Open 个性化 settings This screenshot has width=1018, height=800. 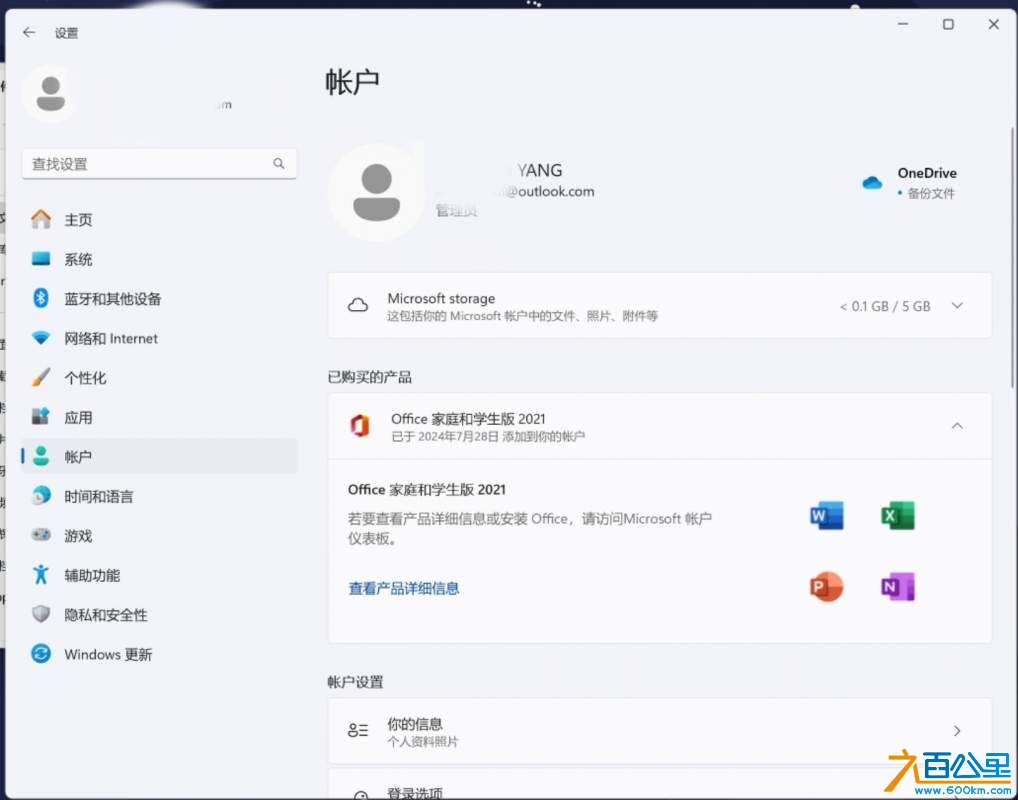159,378
